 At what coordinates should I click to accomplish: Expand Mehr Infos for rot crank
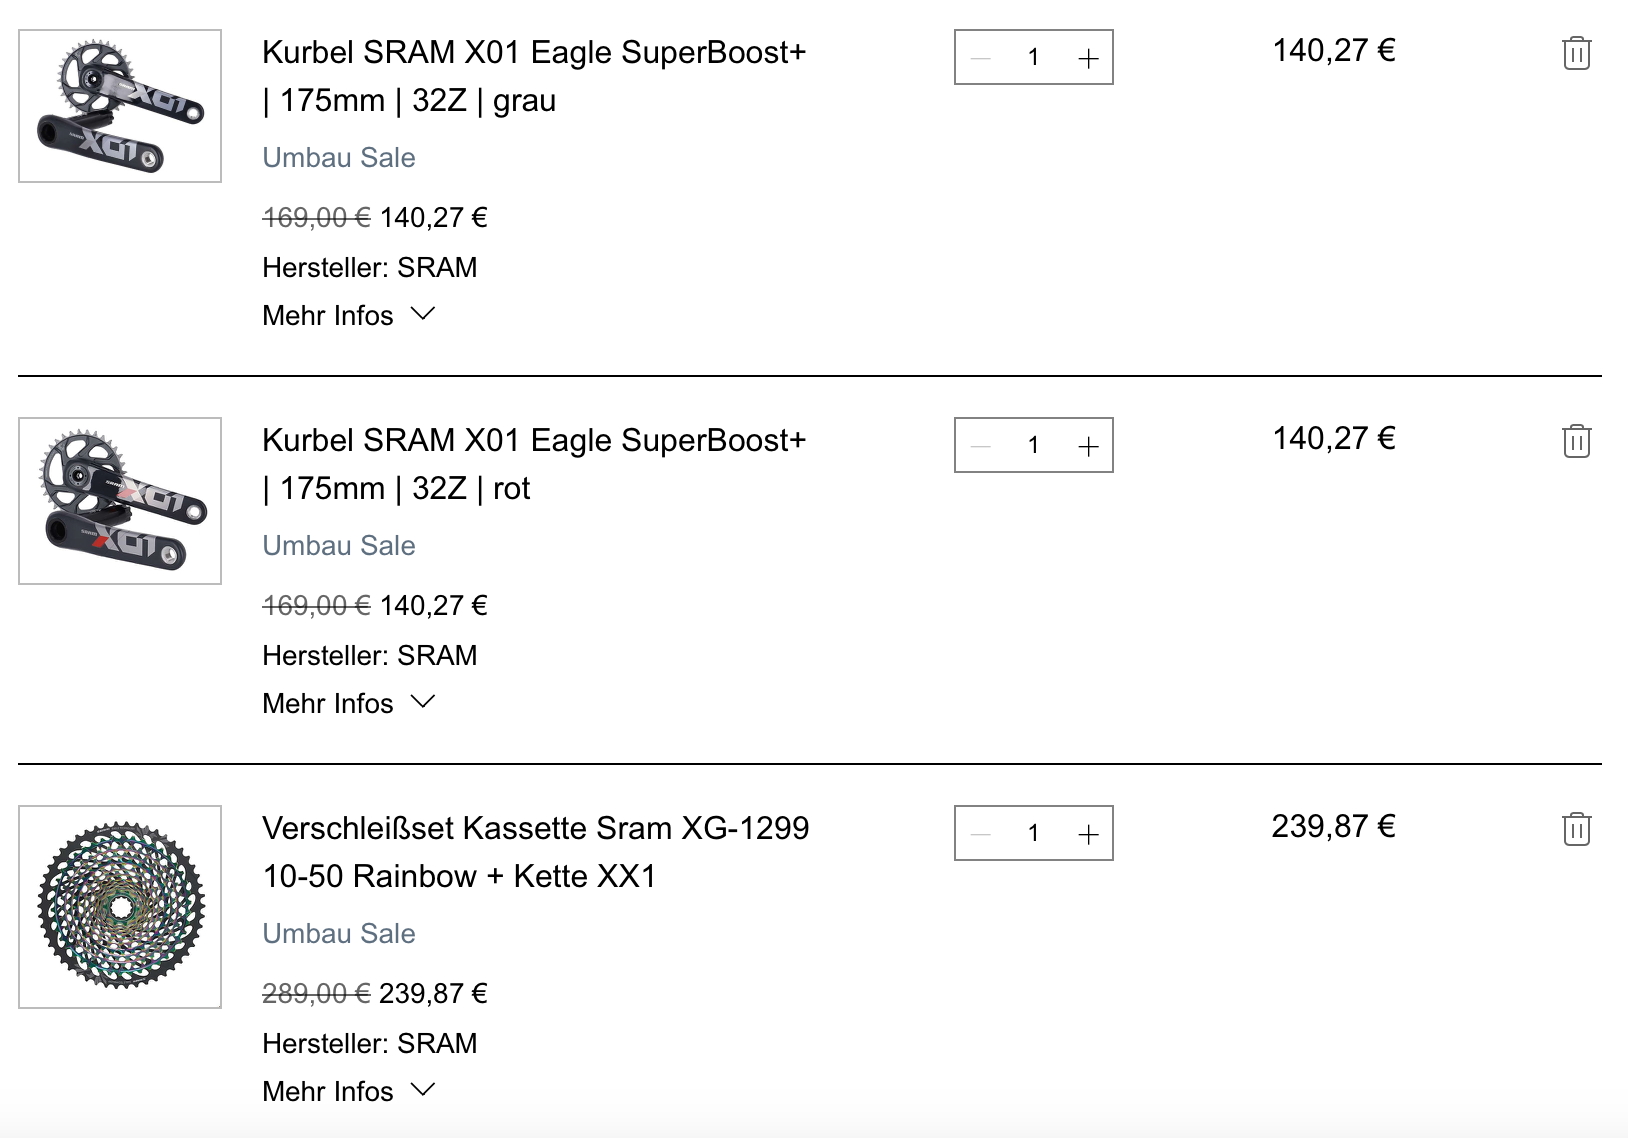tap(348, 703)
